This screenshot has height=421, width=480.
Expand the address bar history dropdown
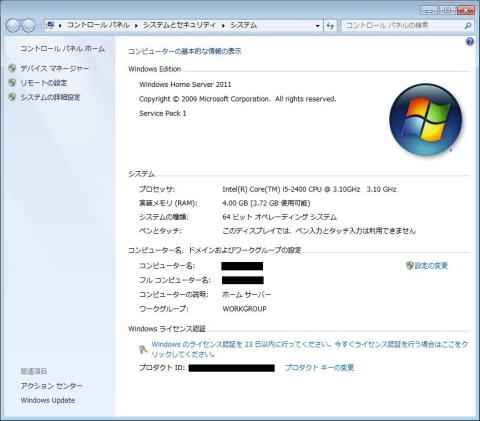[x=317, y=26]
